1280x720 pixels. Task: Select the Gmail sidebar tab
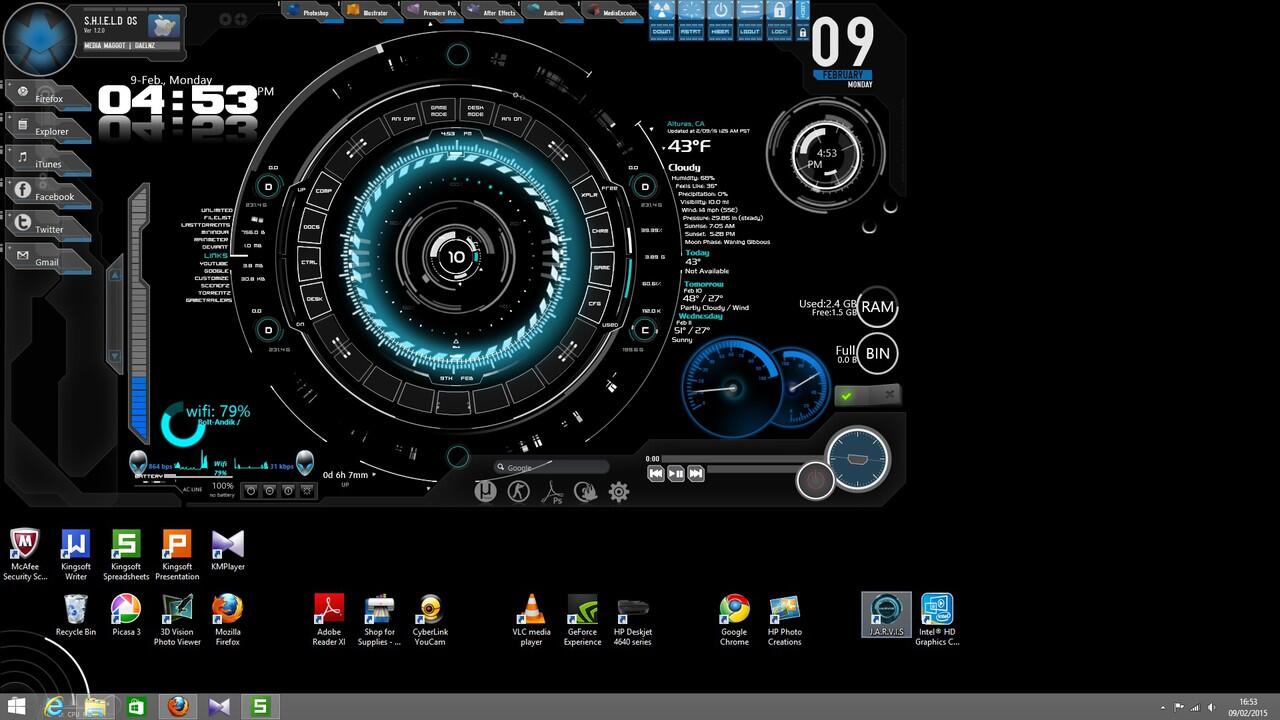pos(46,261)
